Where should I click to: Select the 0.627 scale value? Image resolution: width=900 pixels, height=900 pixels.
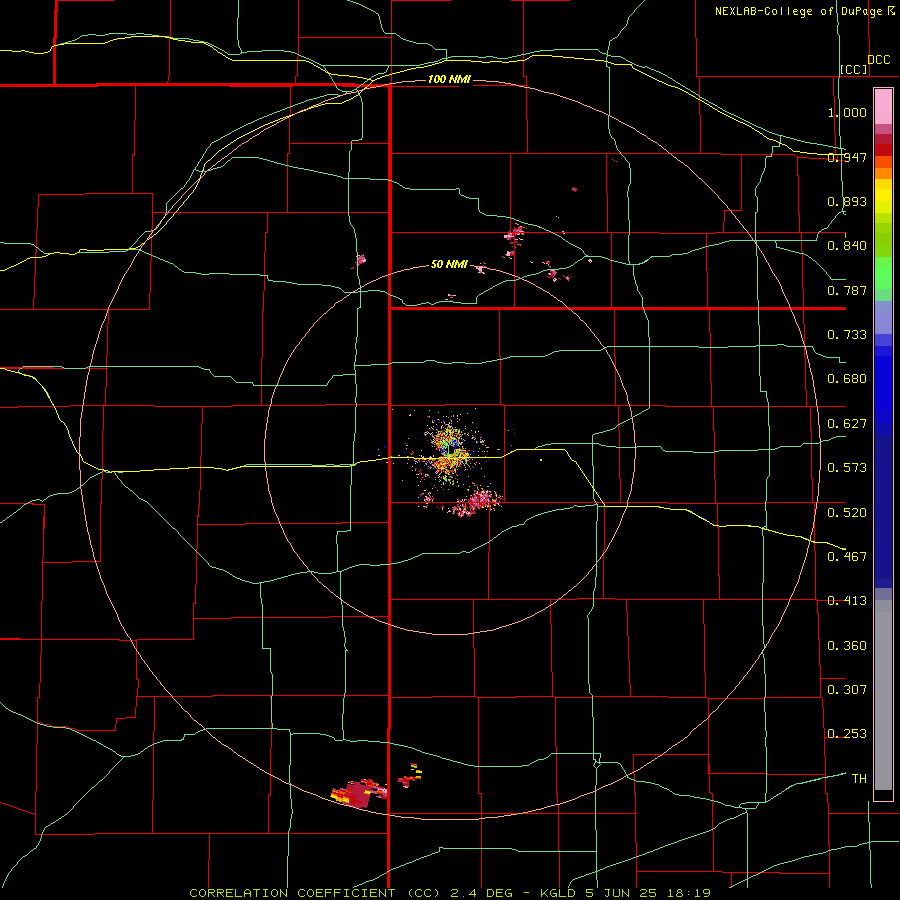click(847, 424)
